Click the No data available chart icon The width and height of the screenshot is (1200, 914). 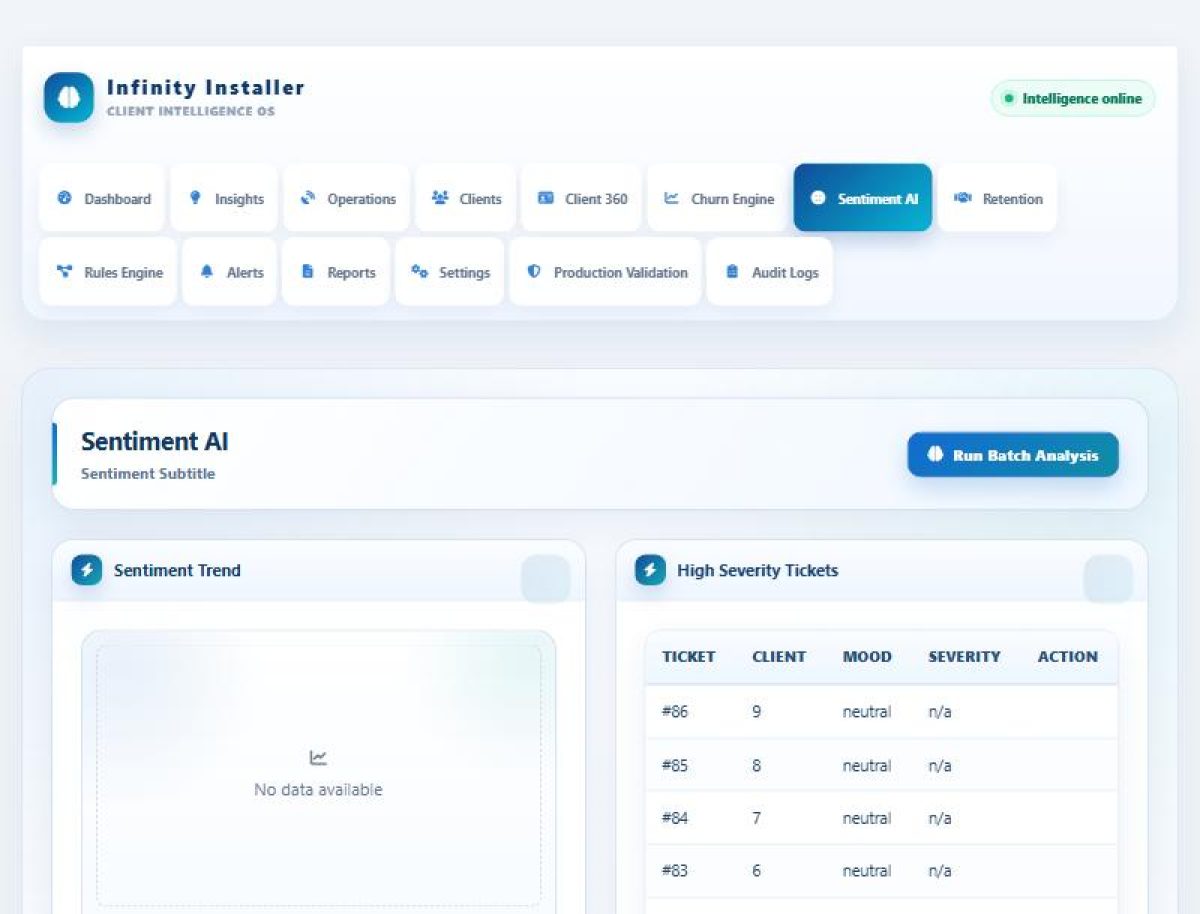tap(318, 757)
